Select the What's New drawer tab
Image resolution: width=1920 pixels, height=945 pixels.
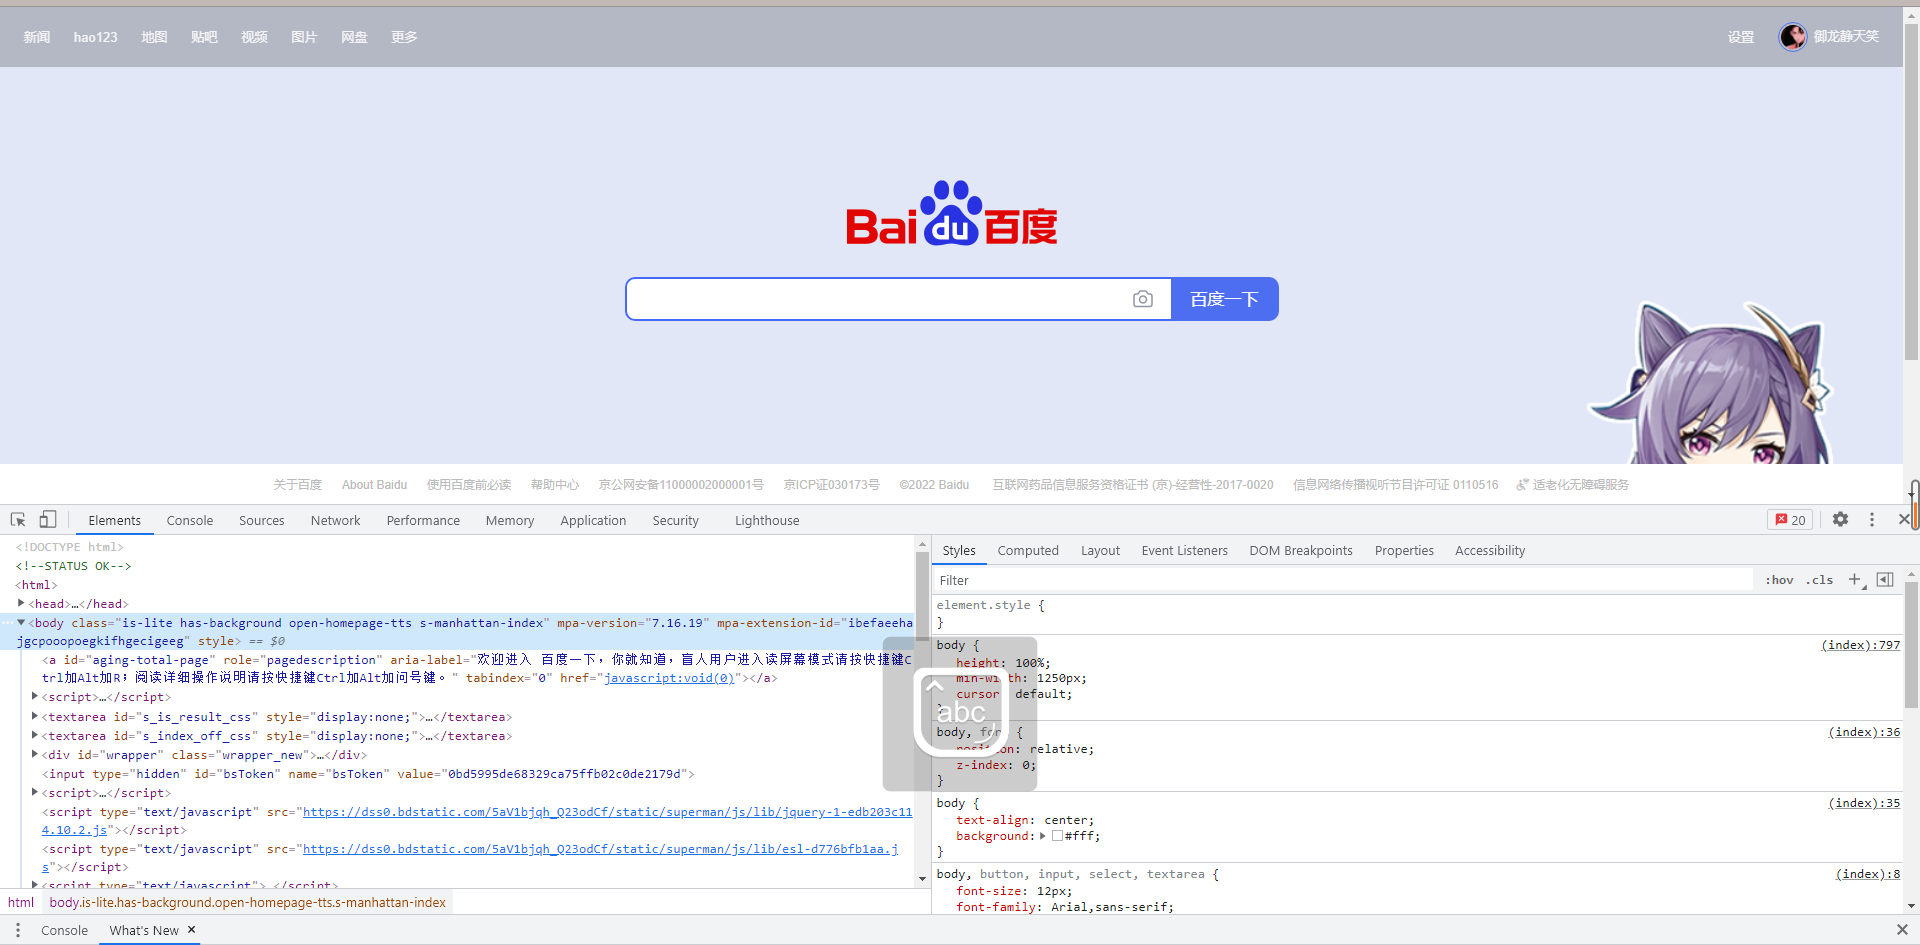[144, 930]
